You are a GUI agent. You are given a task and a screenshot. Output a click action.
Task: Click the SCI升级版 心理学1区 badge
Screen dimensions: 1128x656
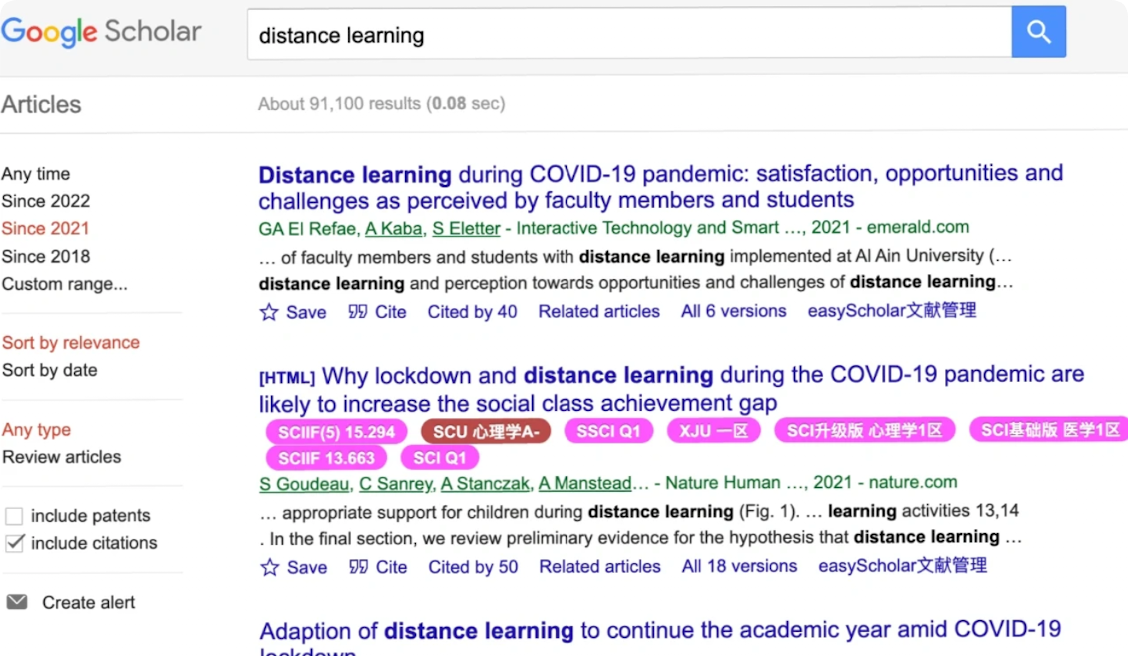click(x=864, y=430)
